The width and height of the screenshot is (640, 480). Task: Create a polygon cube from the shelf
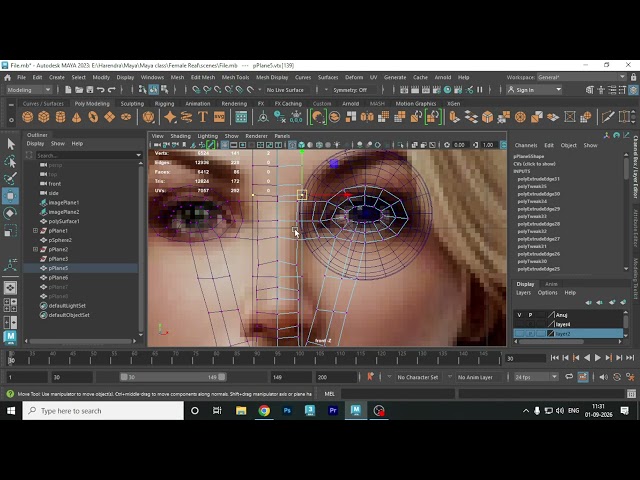point(44,118)
